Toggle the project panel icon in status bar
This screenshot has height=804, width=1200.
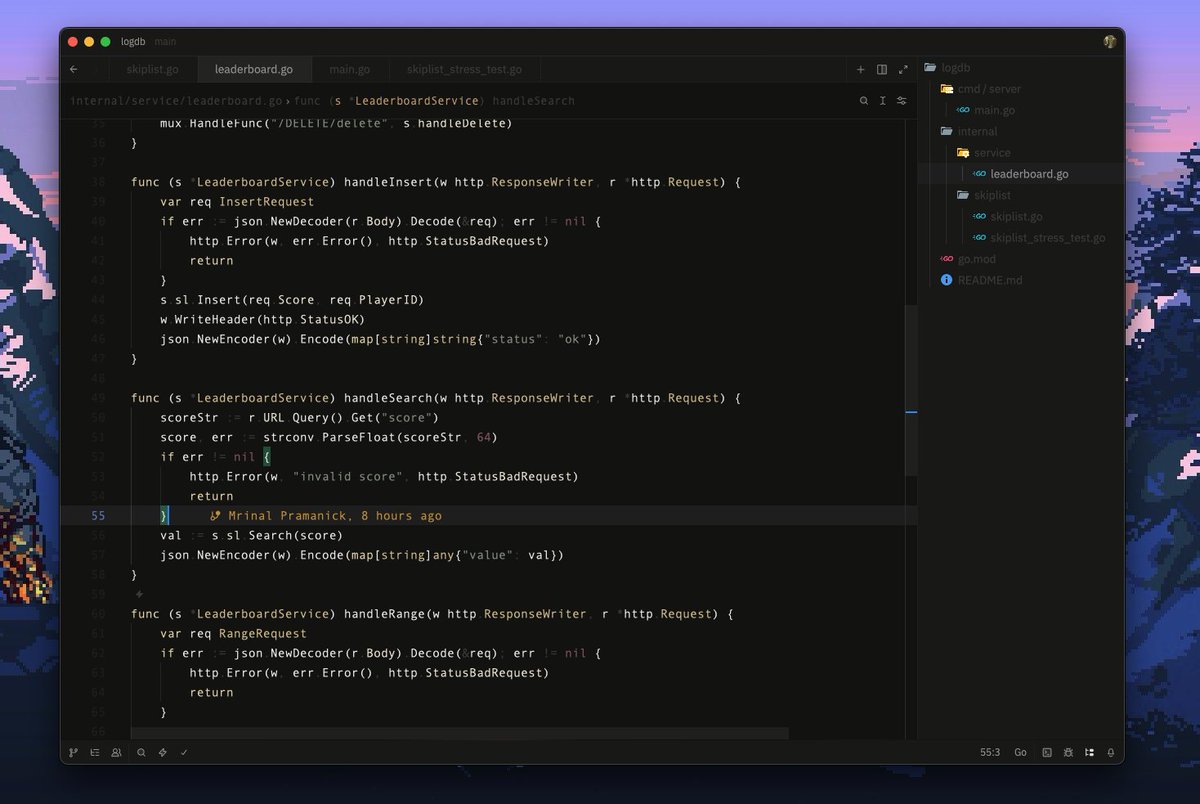[x=1089, y=752]
